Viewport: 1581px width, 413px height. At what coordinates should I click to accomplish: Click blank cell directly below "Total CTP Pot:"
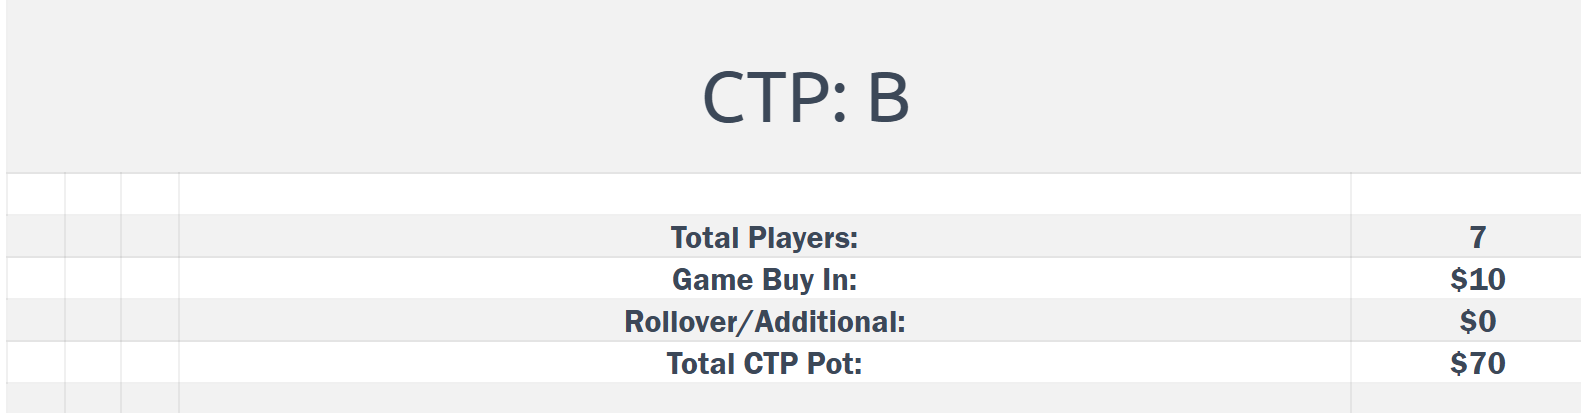[764, 398]
